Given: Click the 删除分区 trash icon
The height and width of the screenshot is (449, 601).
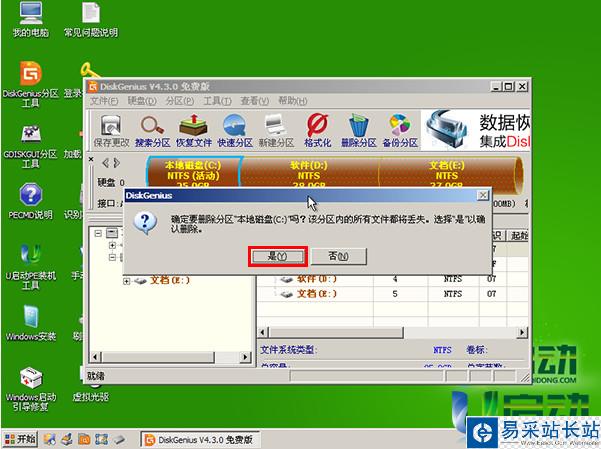Looking at the screenshot, I should 358,131.
